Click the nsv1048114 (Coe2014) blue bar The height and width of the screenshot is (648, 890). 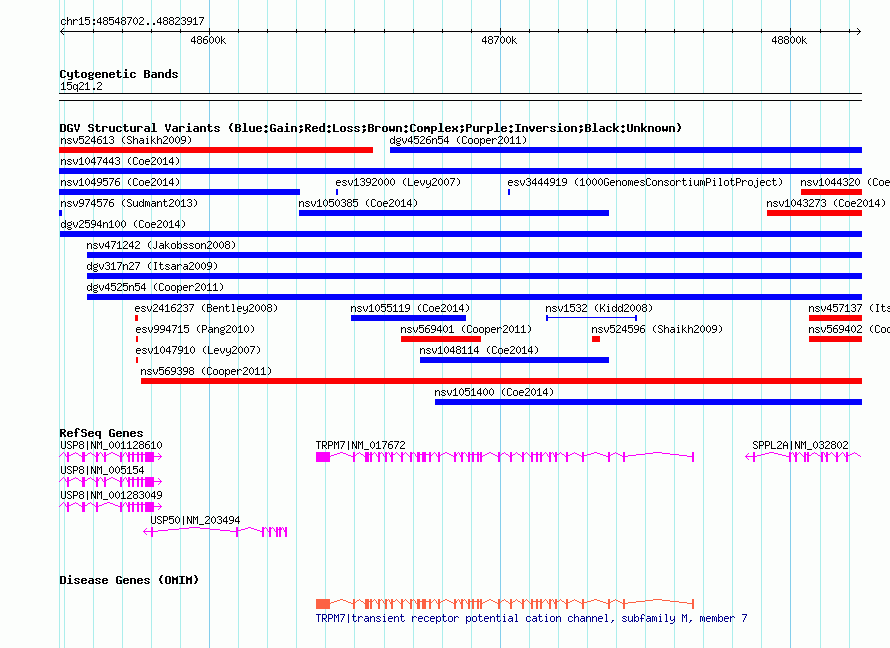tap(514, 360)
